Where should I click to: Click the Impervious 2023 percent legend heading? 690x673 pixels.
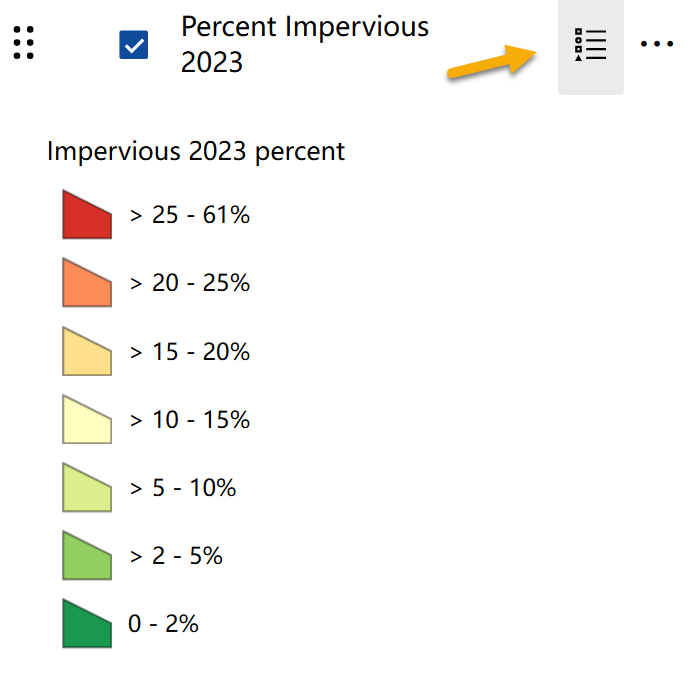tap(196, 152)
